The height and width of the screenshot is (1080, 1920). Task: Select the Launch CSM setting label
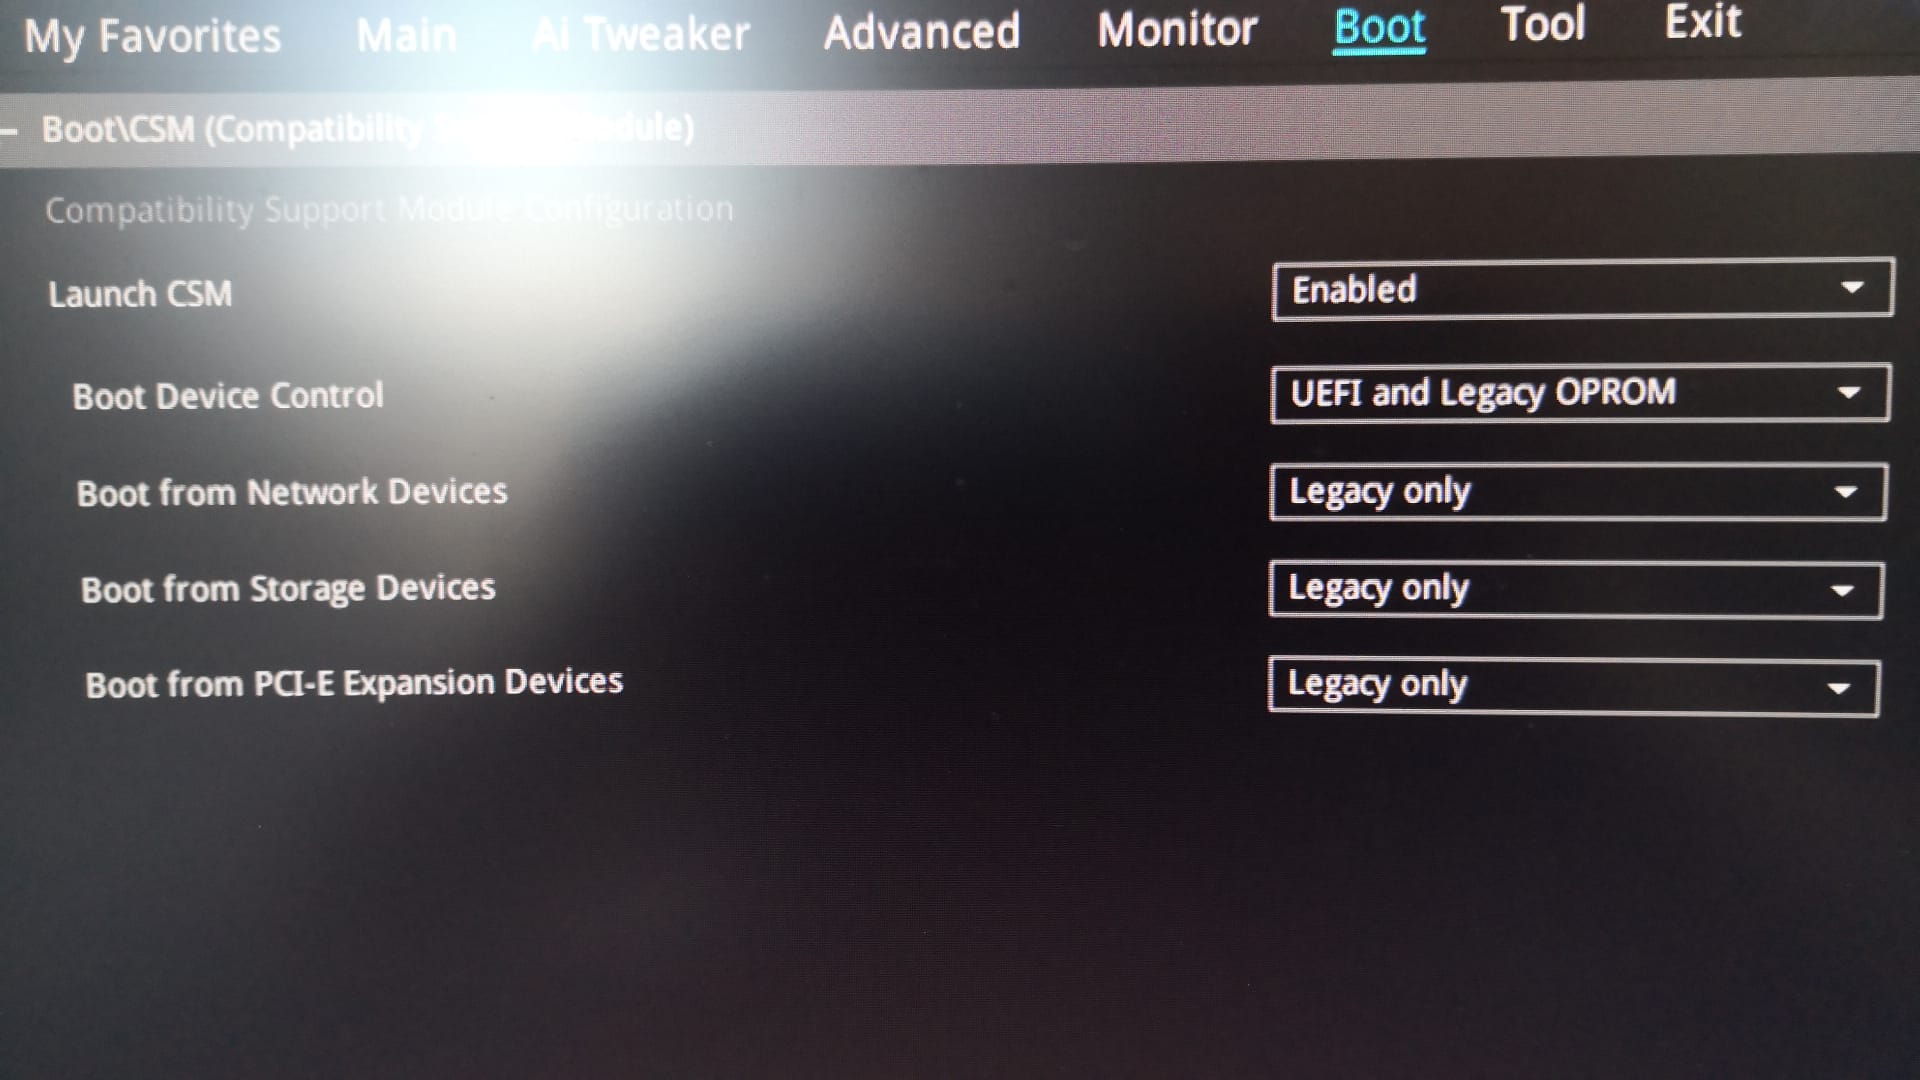click(140, 294)
